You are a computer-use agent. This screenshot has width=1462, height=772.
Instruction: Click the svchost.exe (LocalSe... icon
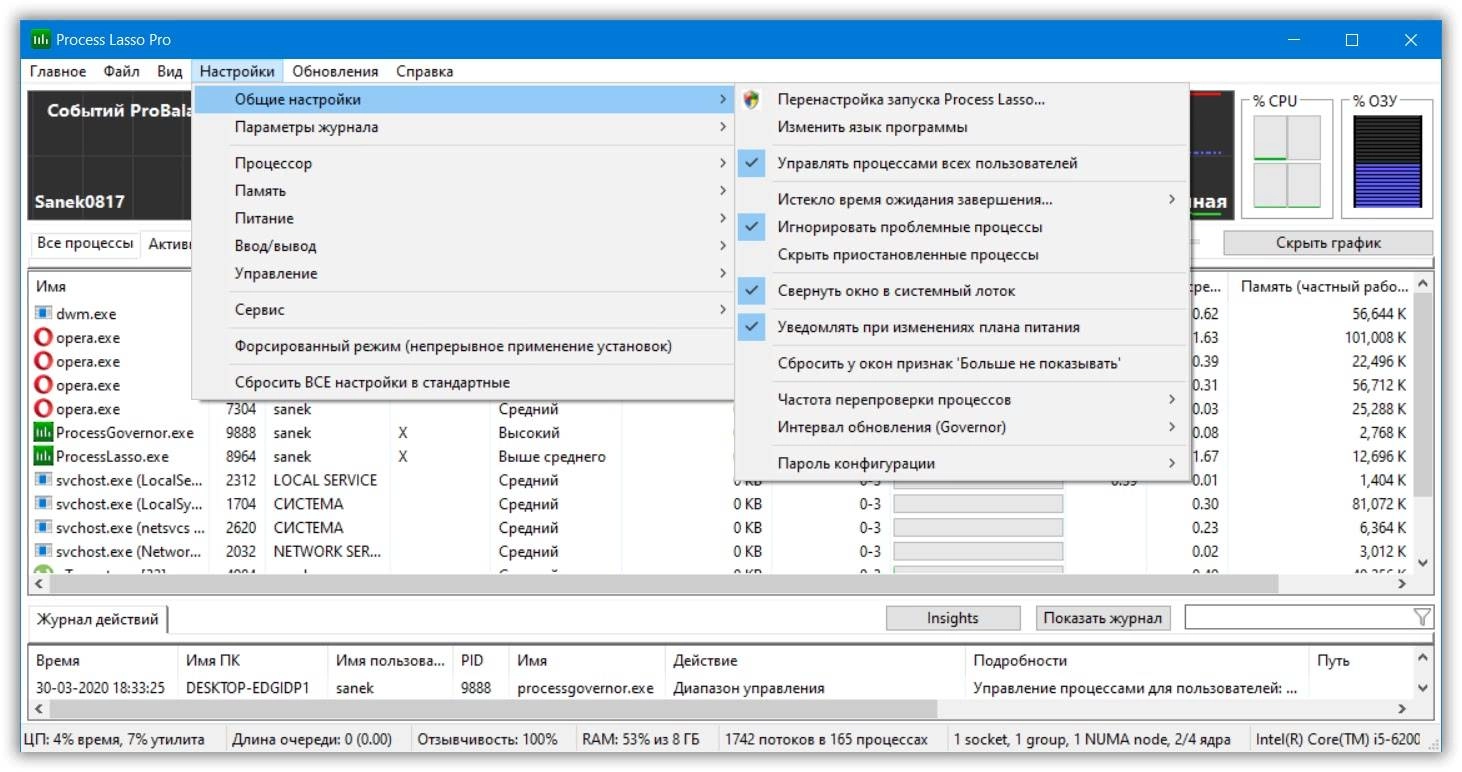(43, 480)
